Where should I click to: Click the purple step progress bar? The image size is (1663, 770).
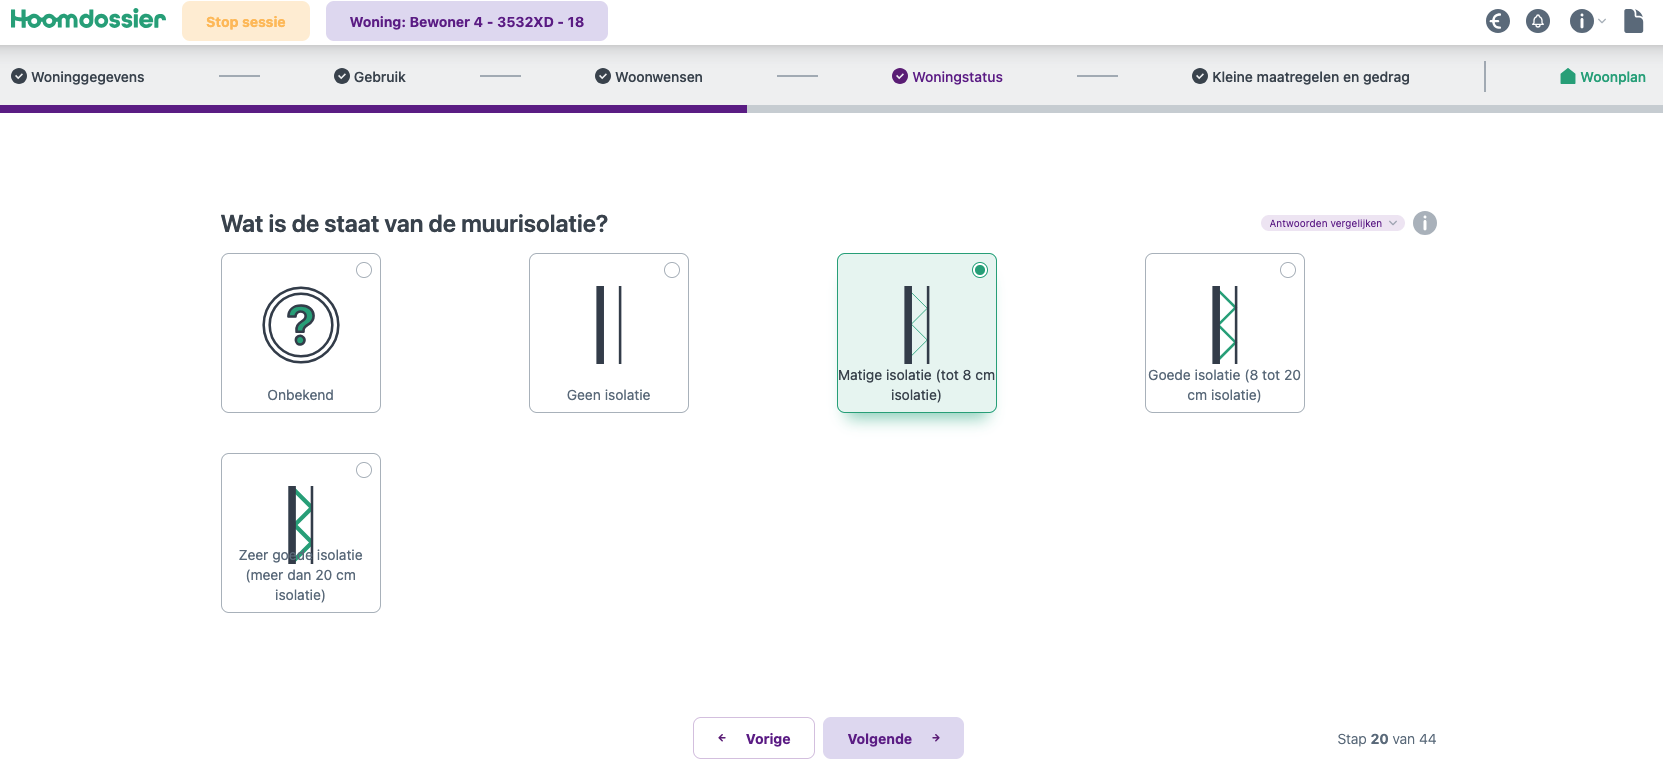(373, 109)
